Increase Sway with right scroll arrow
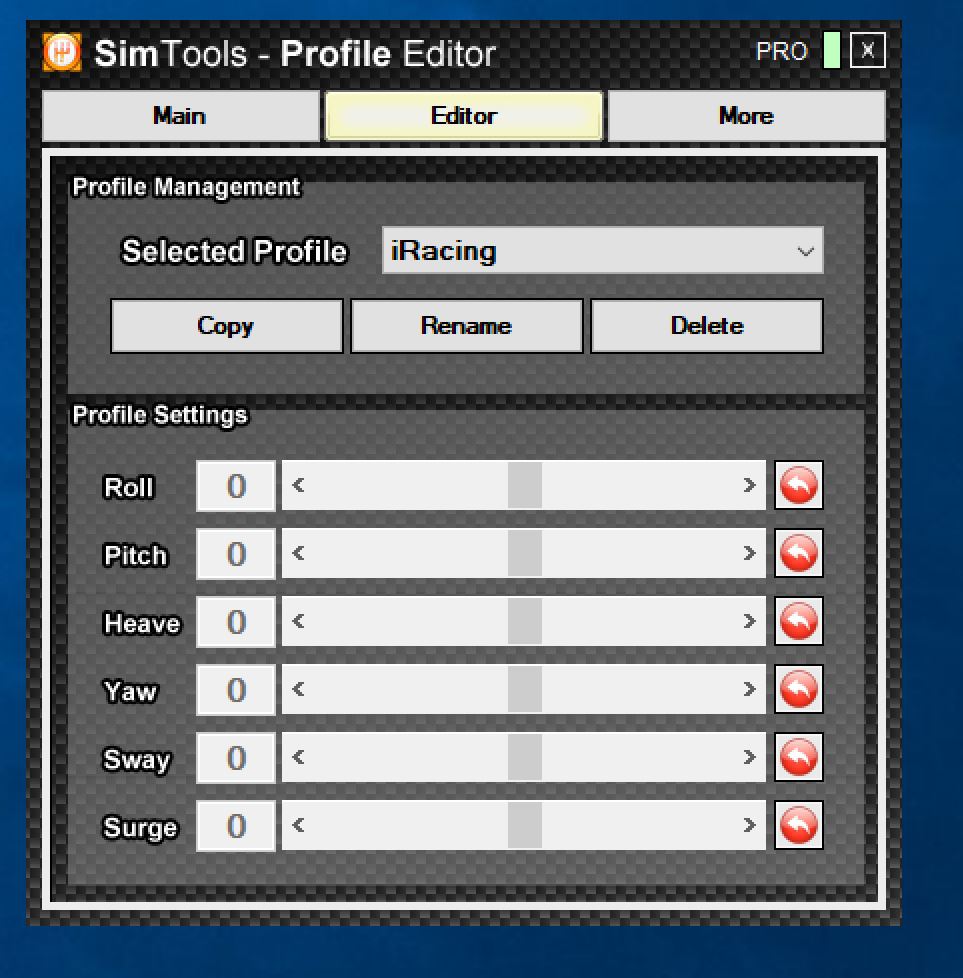The image size is (963, 978). coord(750,757)
